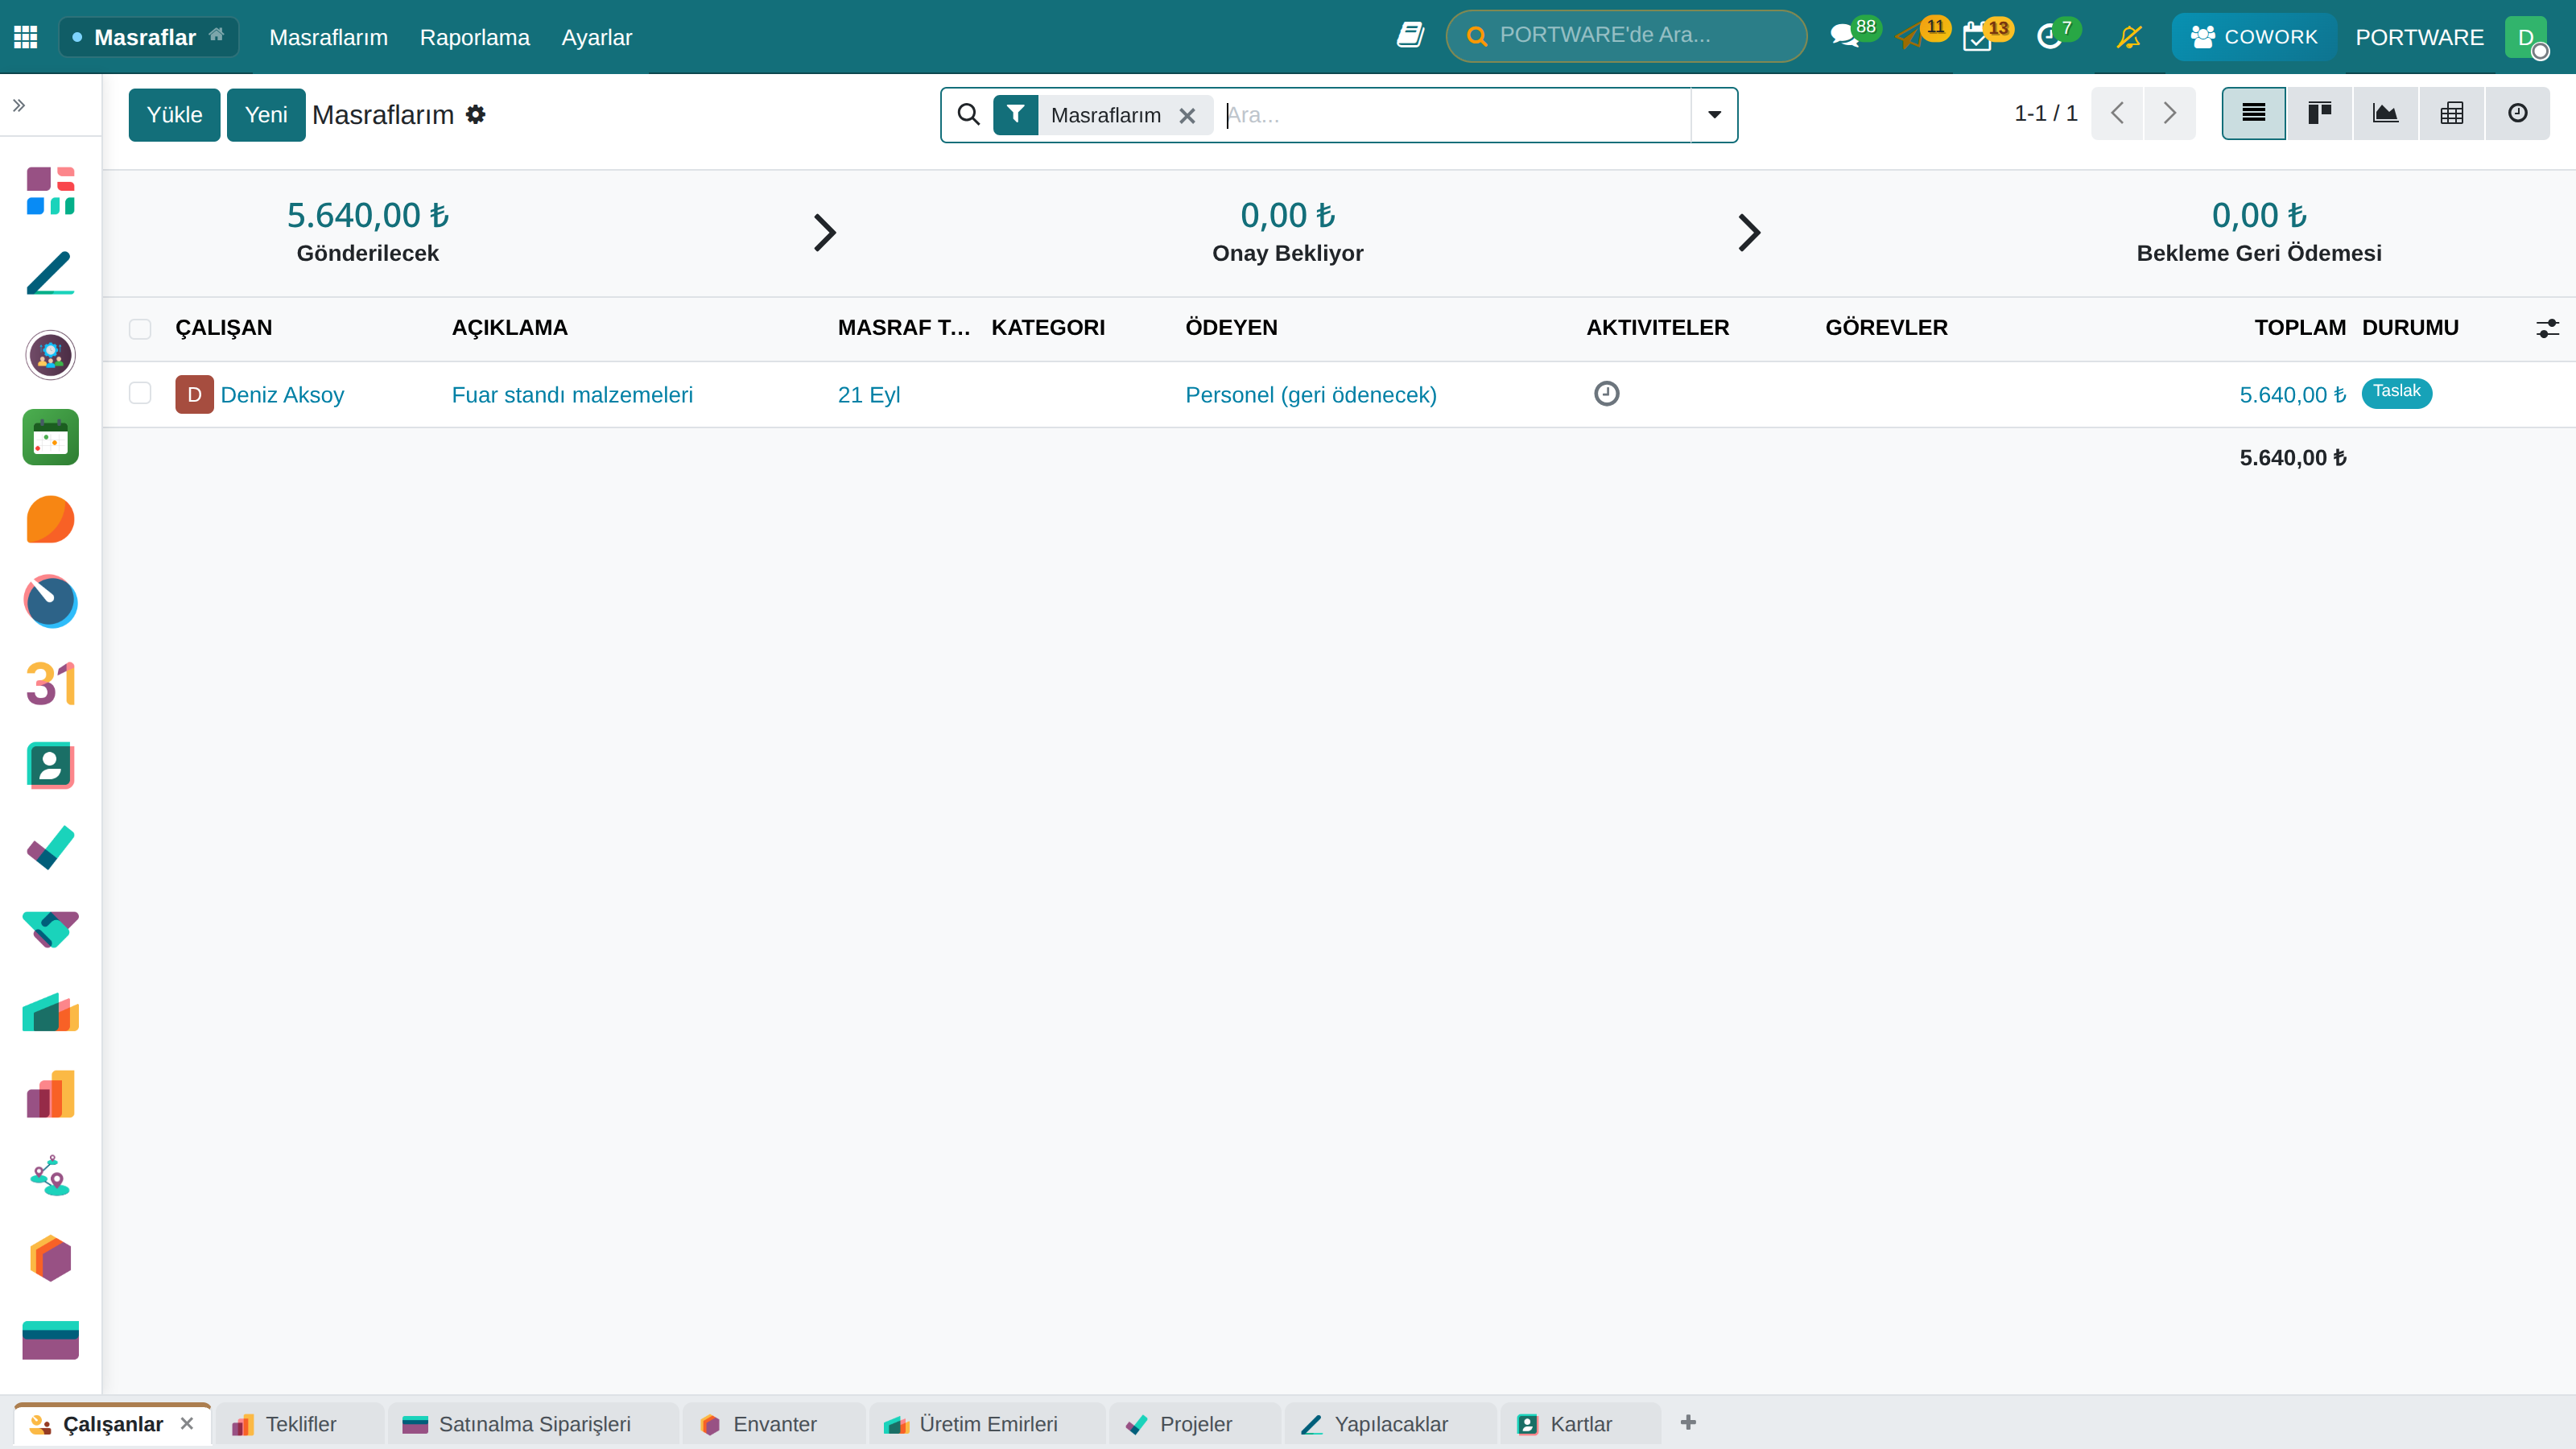Add a new bottom tab with plus
This screenshot has width=2576, height=1449.
pyautogui.click(x=1688, y=1422)
